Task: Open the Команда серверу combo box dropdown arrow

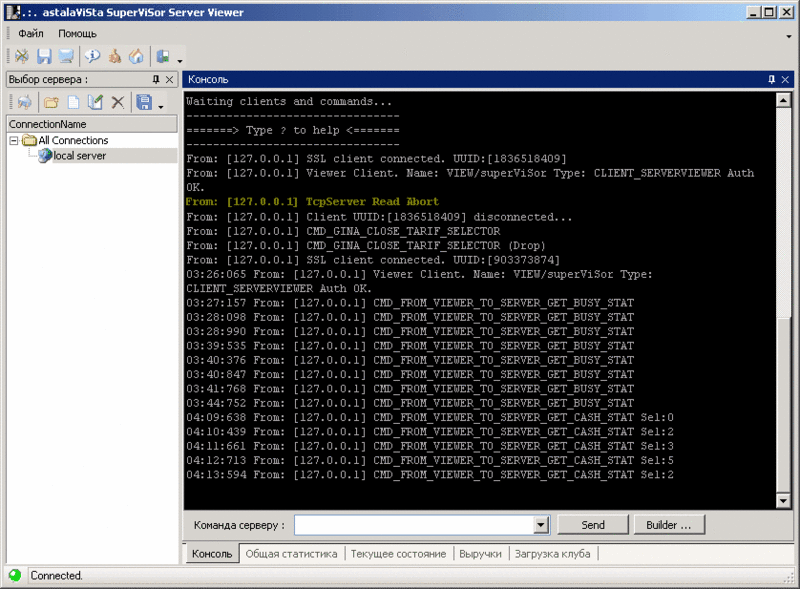Action: point(541,525)
